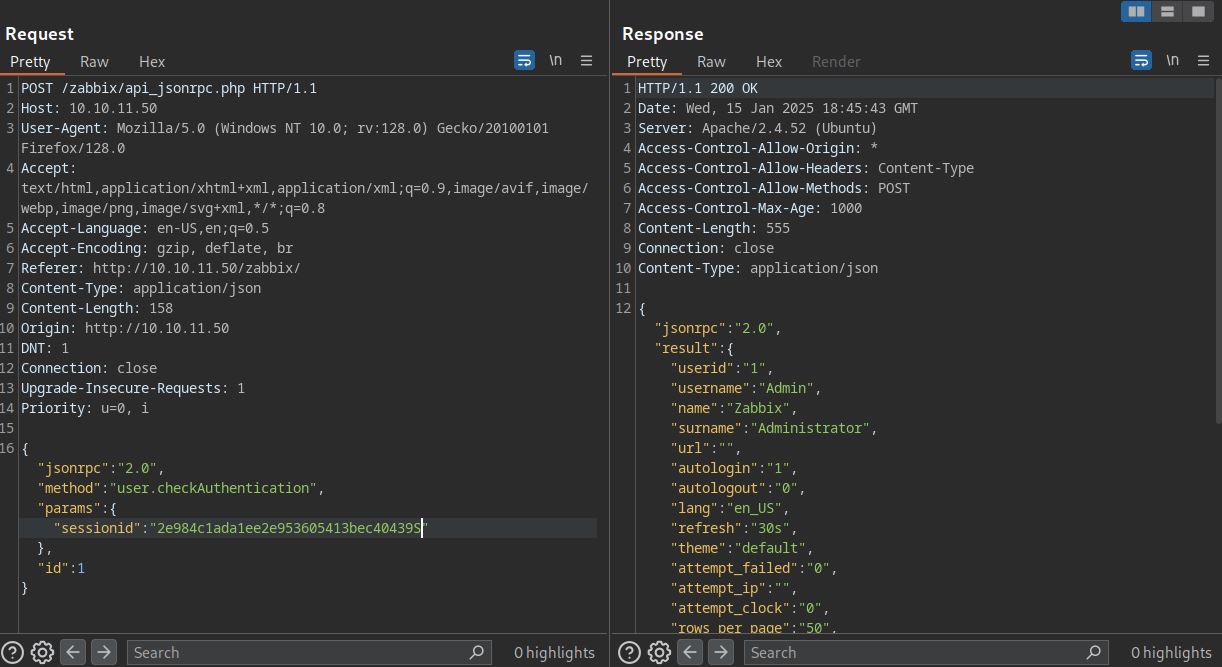1222x667 pixels.
Task: Go to next Request search match
Action: click(x=104, y=653)
